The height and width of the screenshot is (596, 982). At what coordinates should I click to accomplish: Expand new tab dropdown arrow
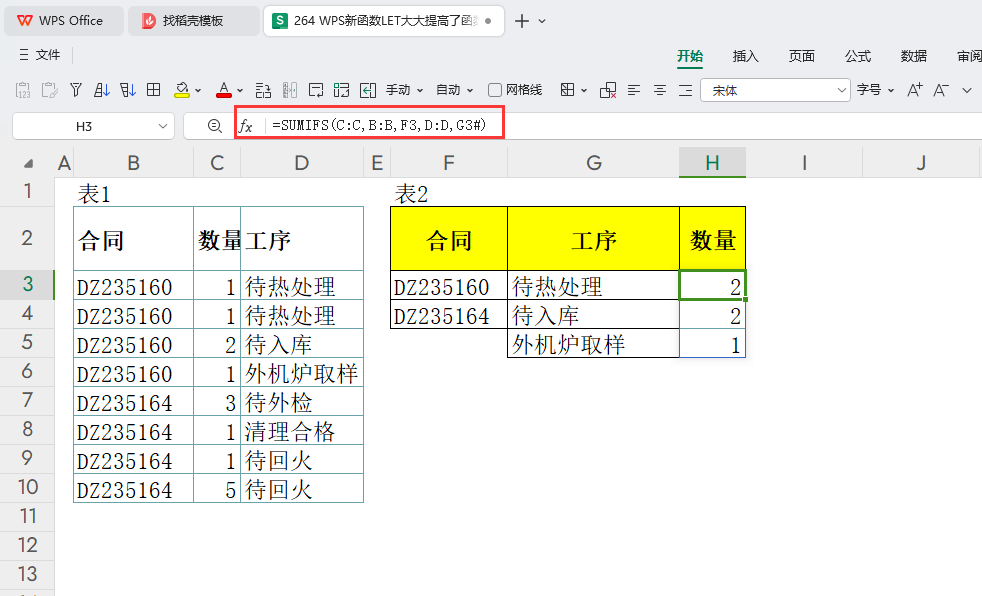(542, 21)
